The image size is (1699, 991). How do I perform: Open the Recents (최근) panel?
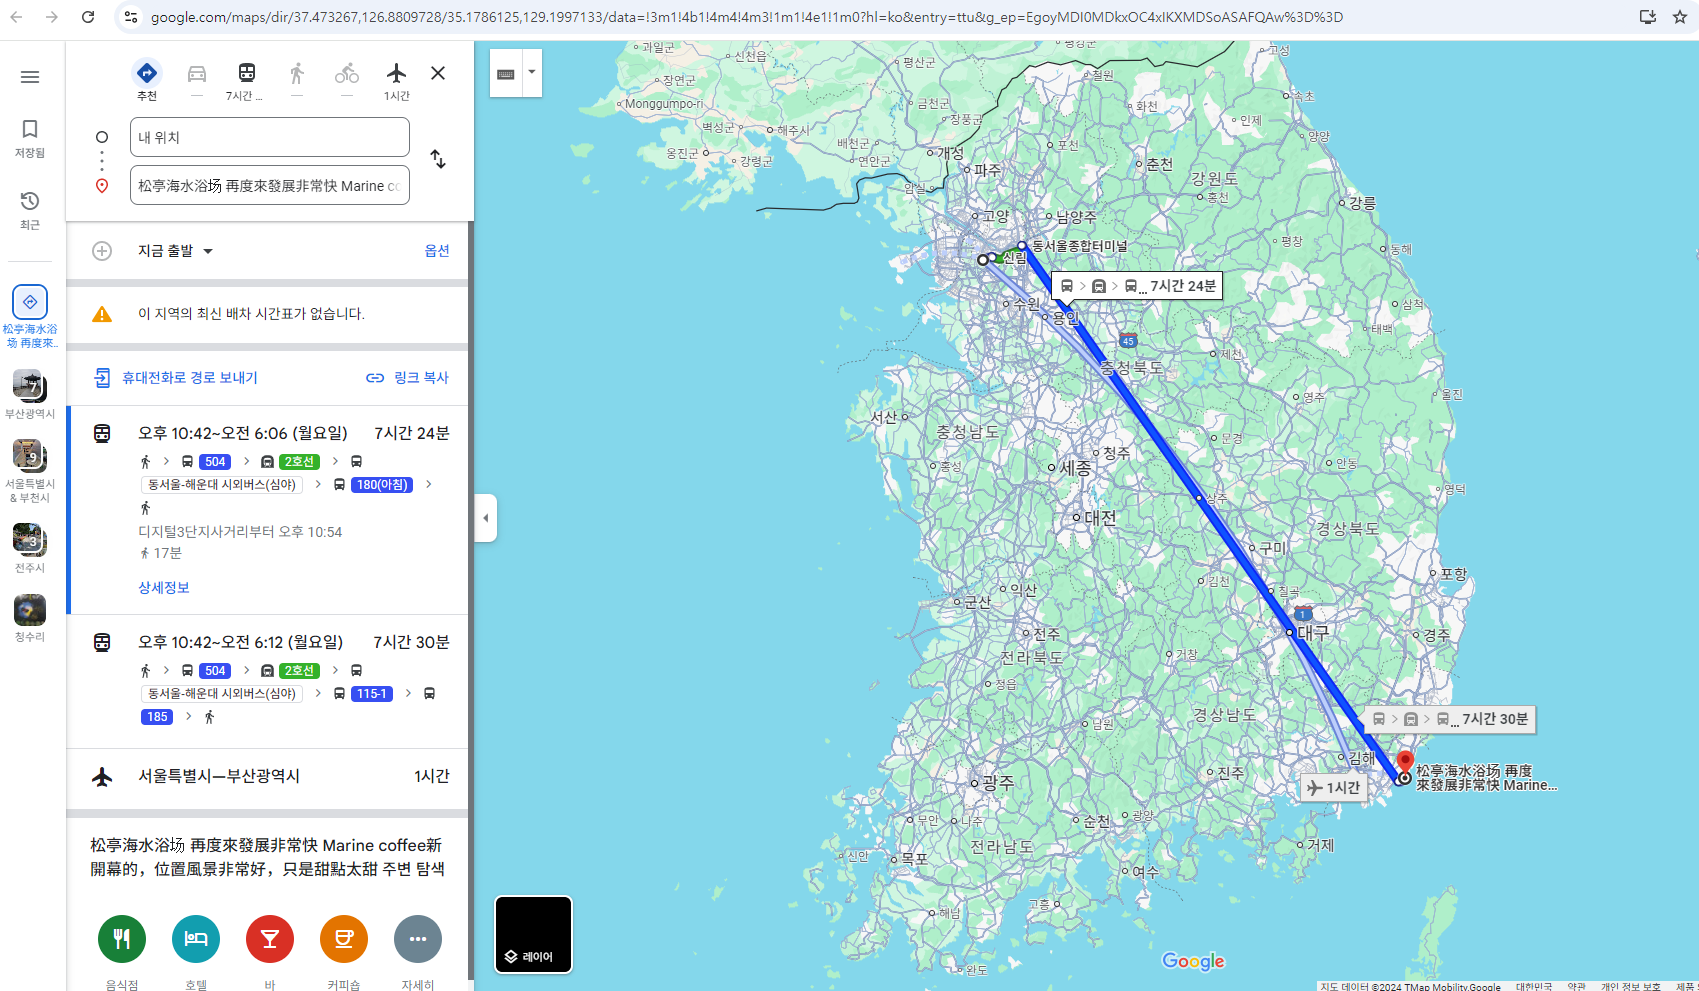coord(30,211)
